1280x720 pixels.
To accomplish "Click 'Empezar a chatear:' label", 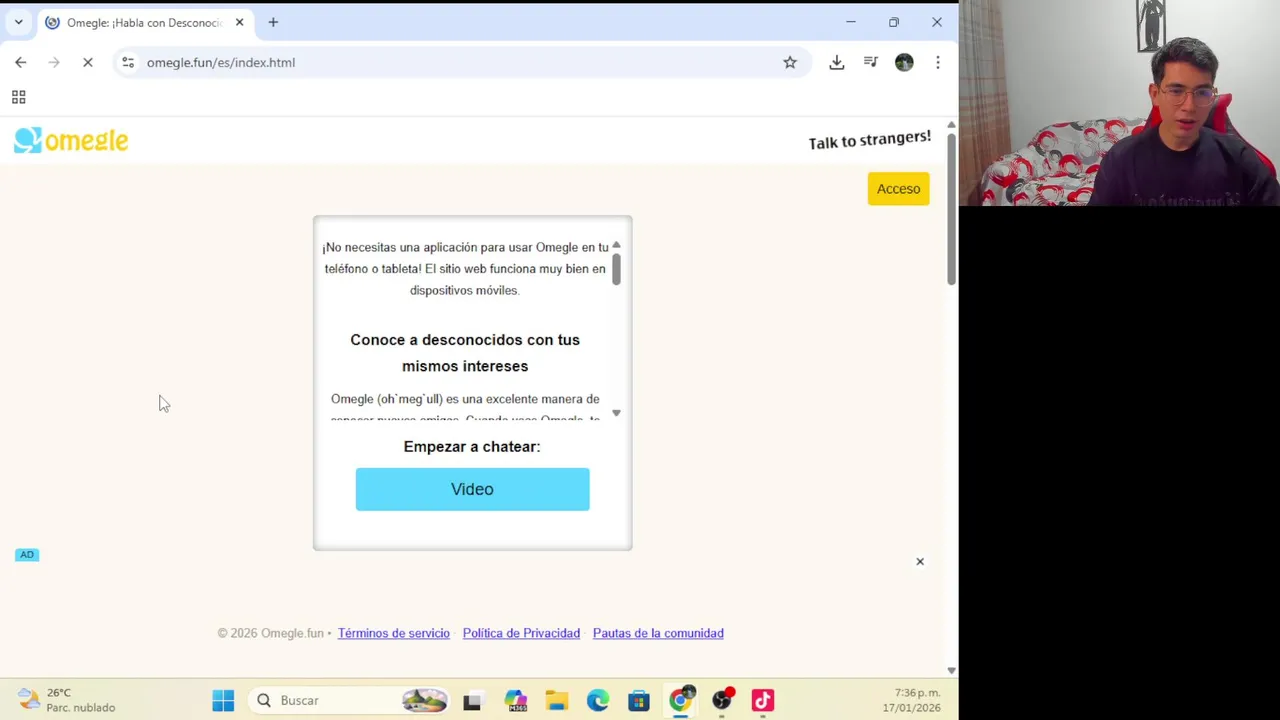I will (x=472, y=446).
